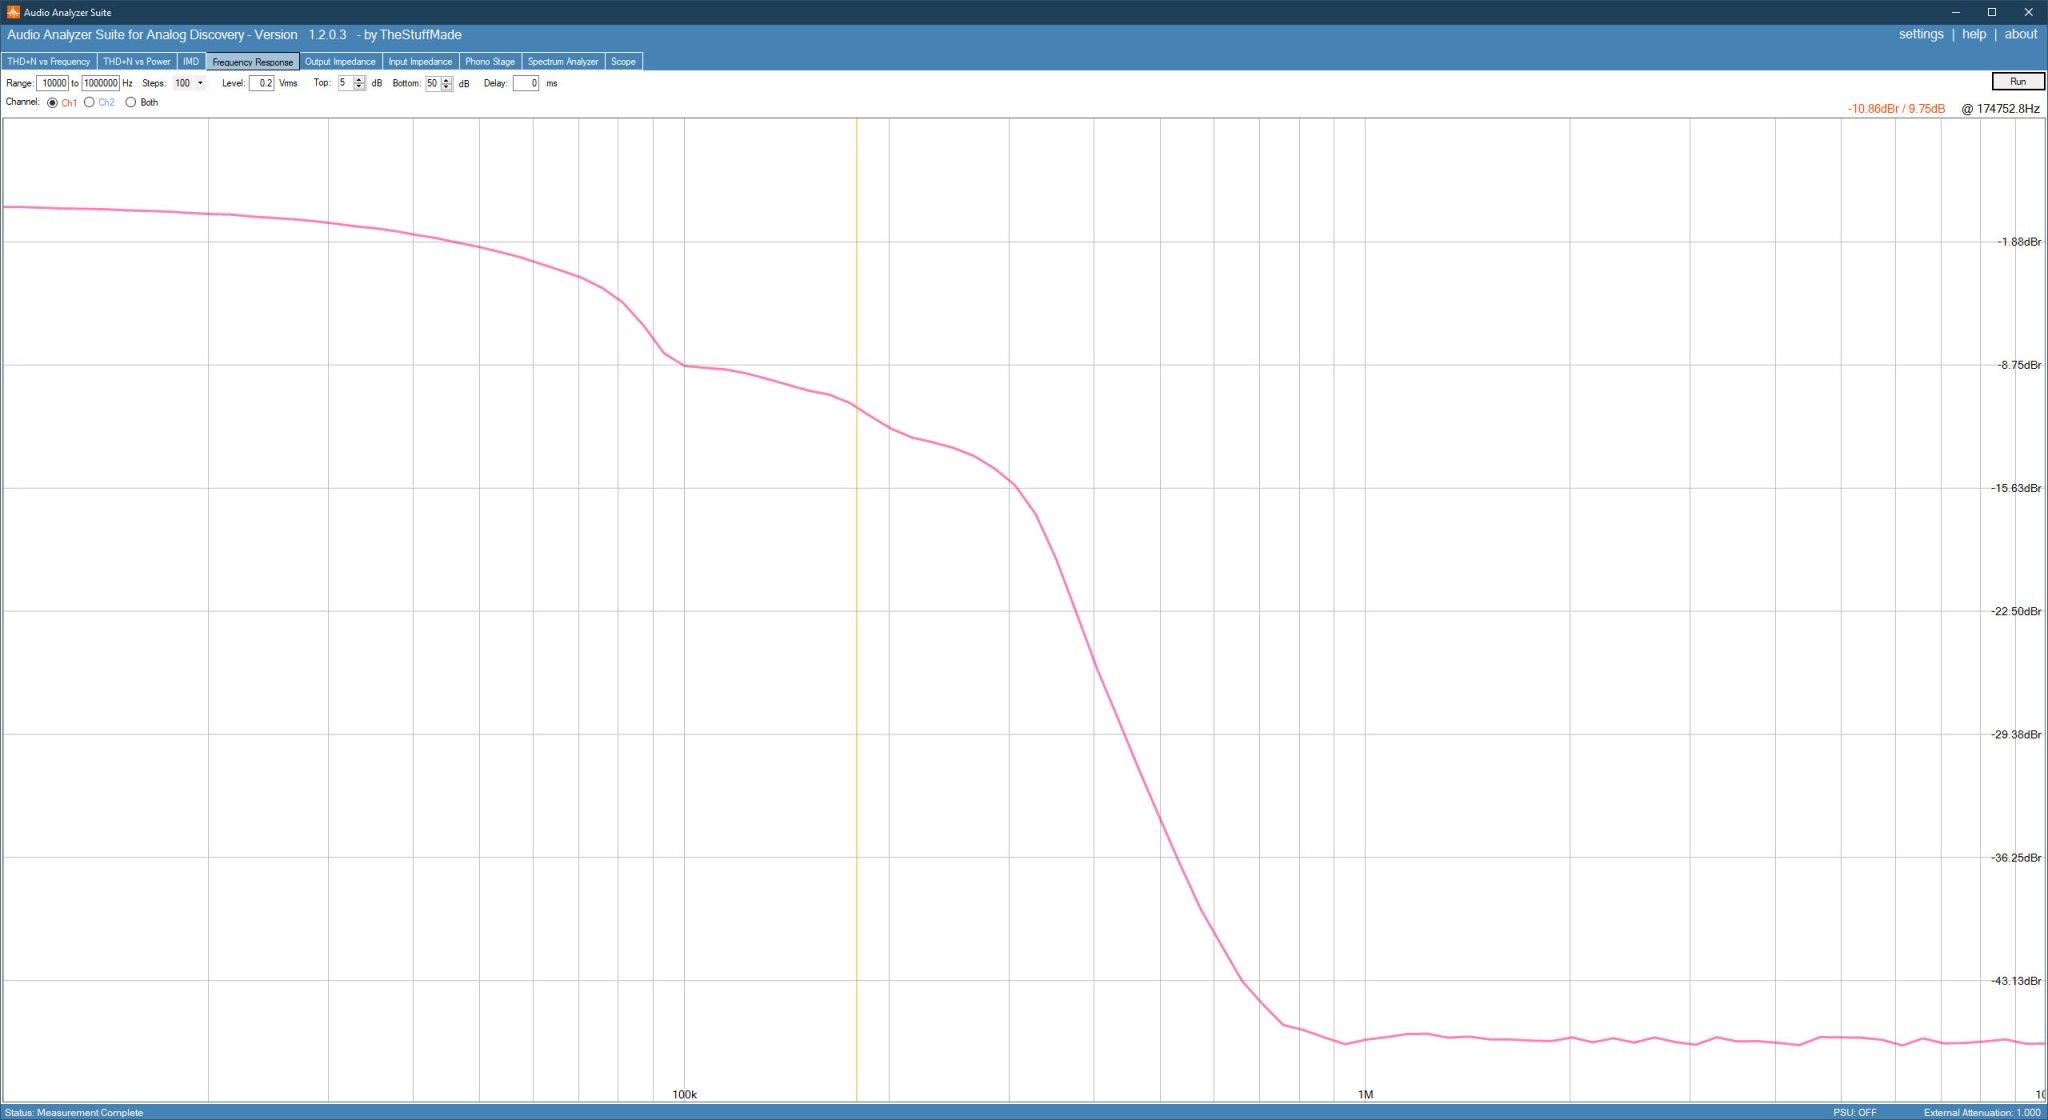
Task: Switch to the Phono Stage tab
Action: tap(490, 62)
